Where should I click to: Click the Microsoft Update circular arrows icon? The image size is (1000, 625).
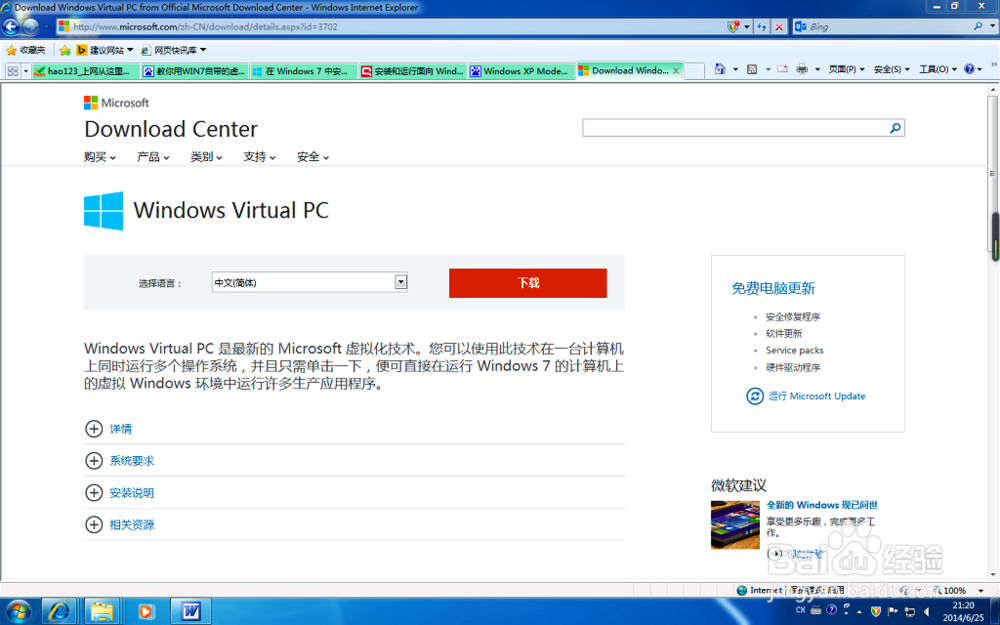pos(754,396)
